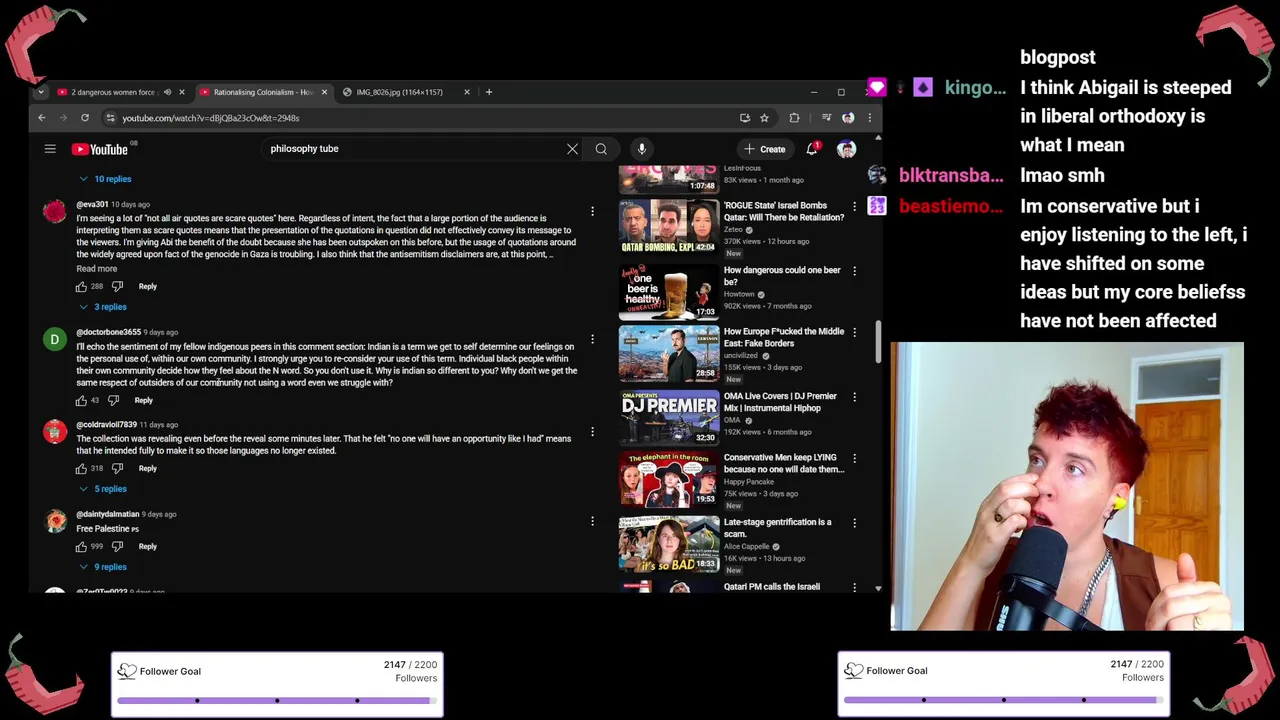The height and width of the screenshot is (720, 1280).
Task: Open the browser media controls icon
Action: [826, 118]
